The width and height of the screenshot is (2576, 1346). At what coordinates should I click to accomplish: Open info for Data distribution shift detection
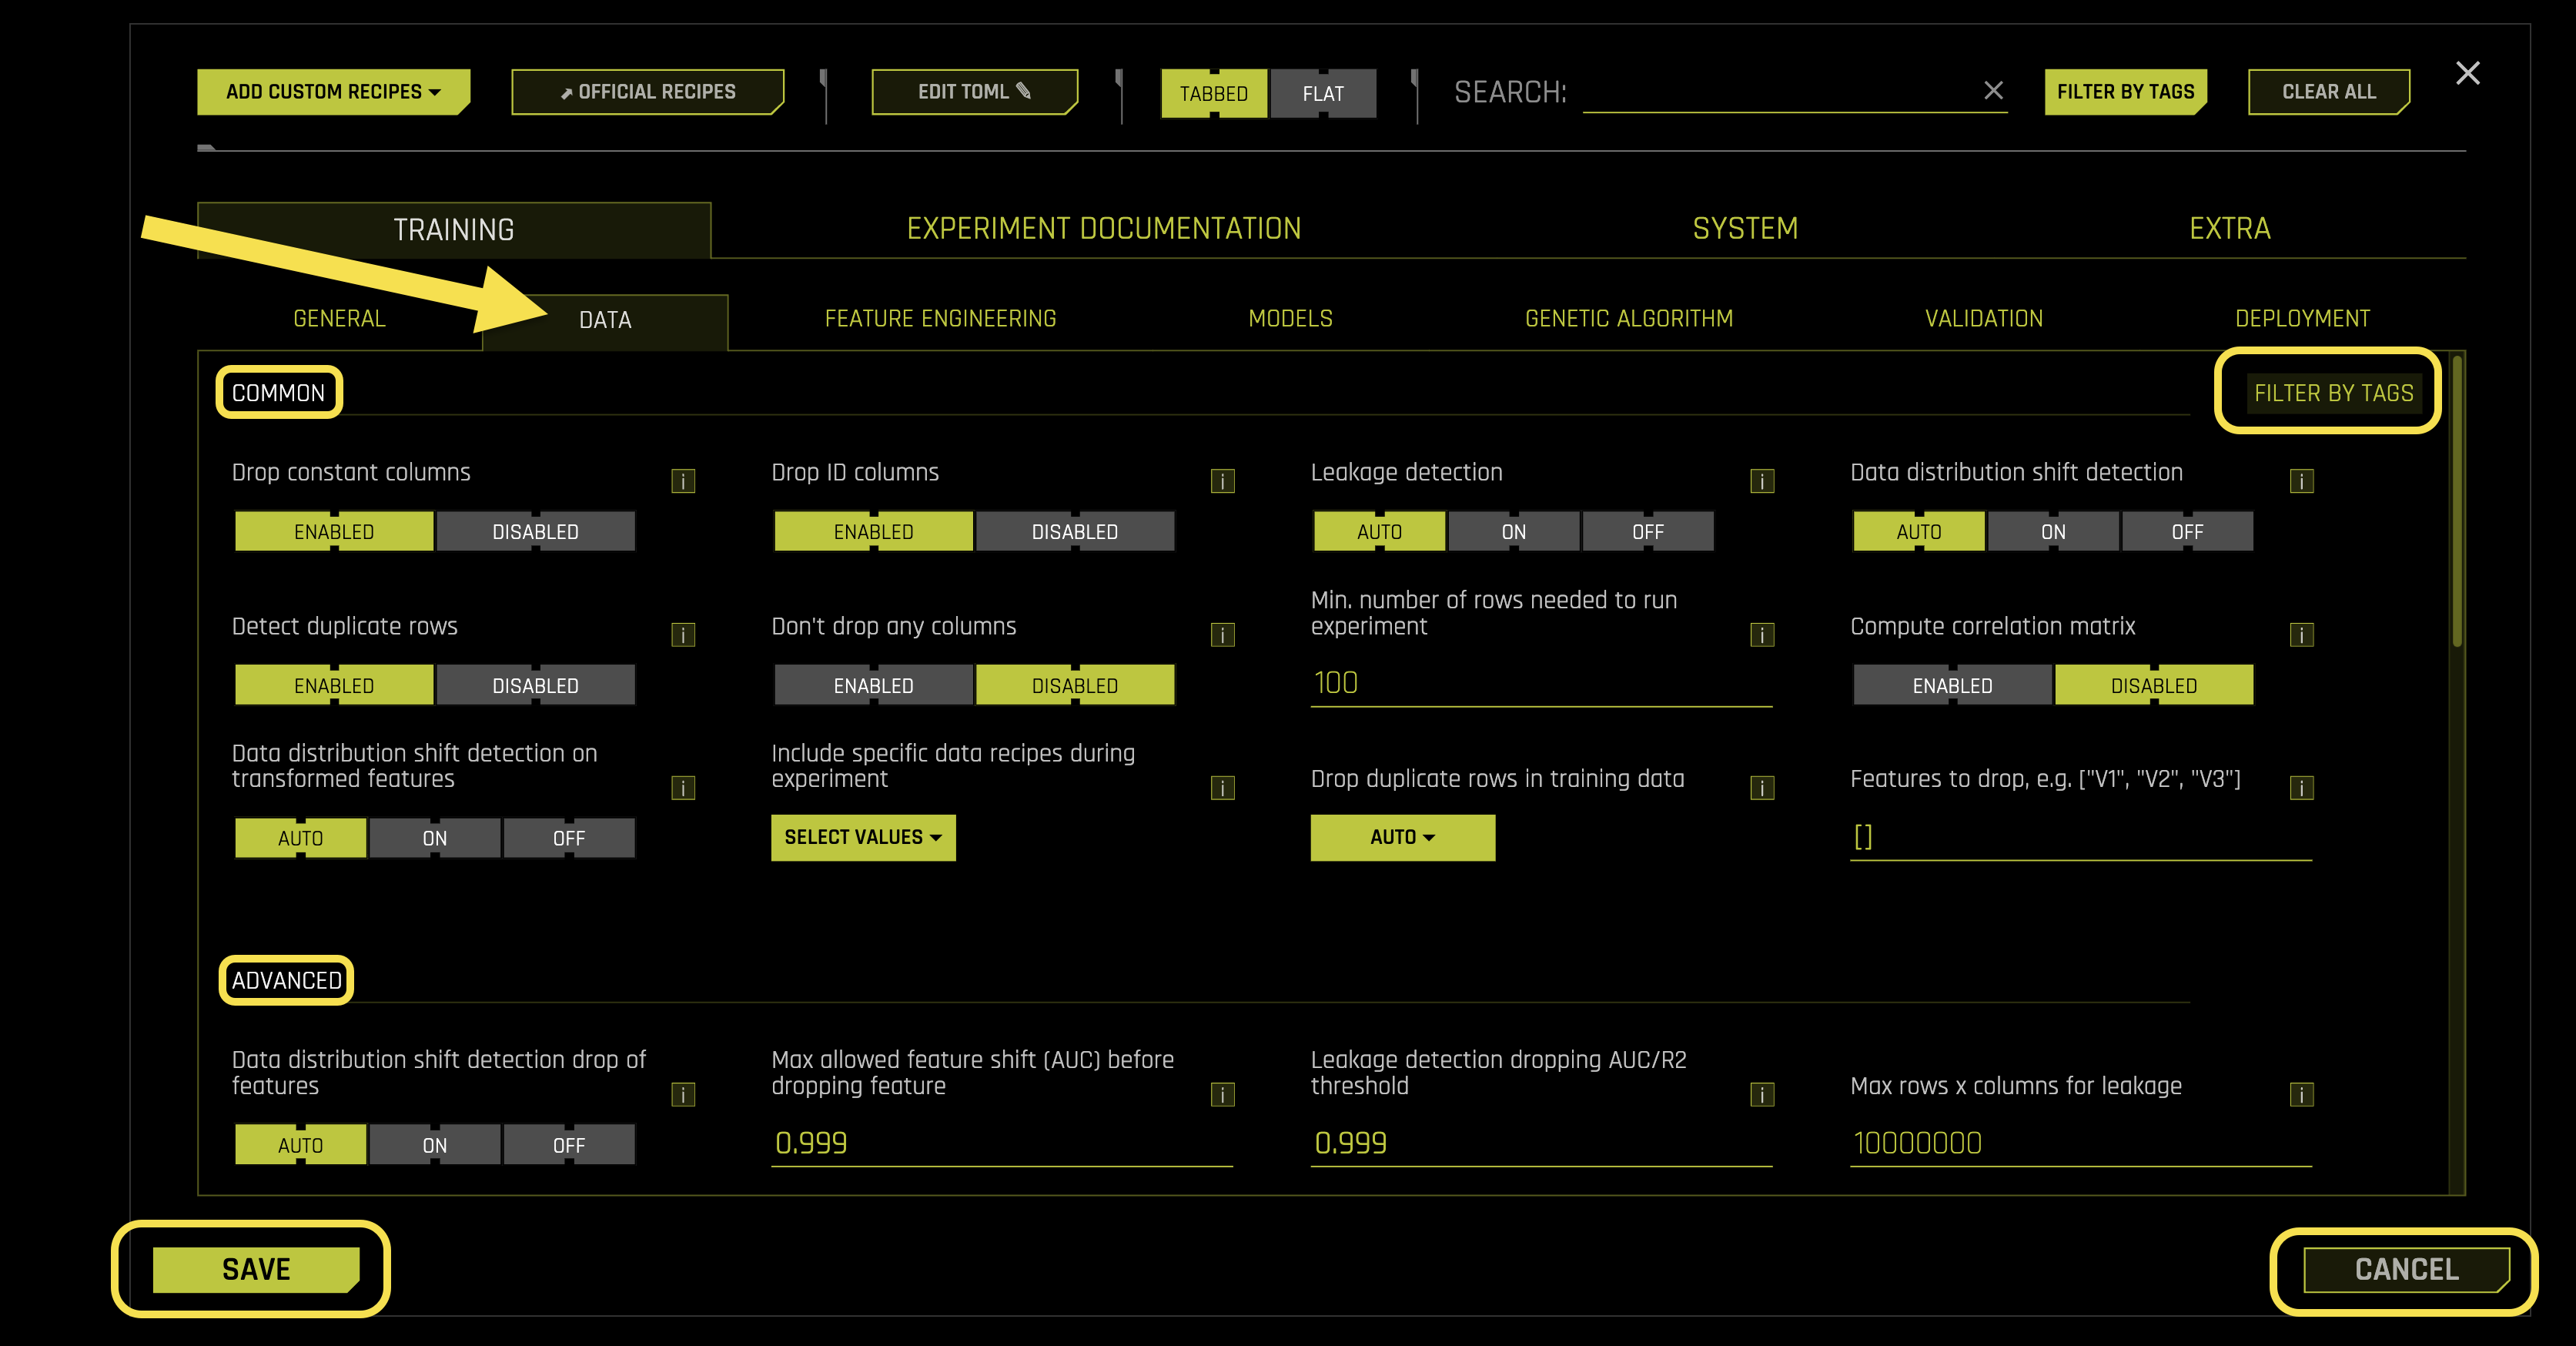[x=2301, y=481]
